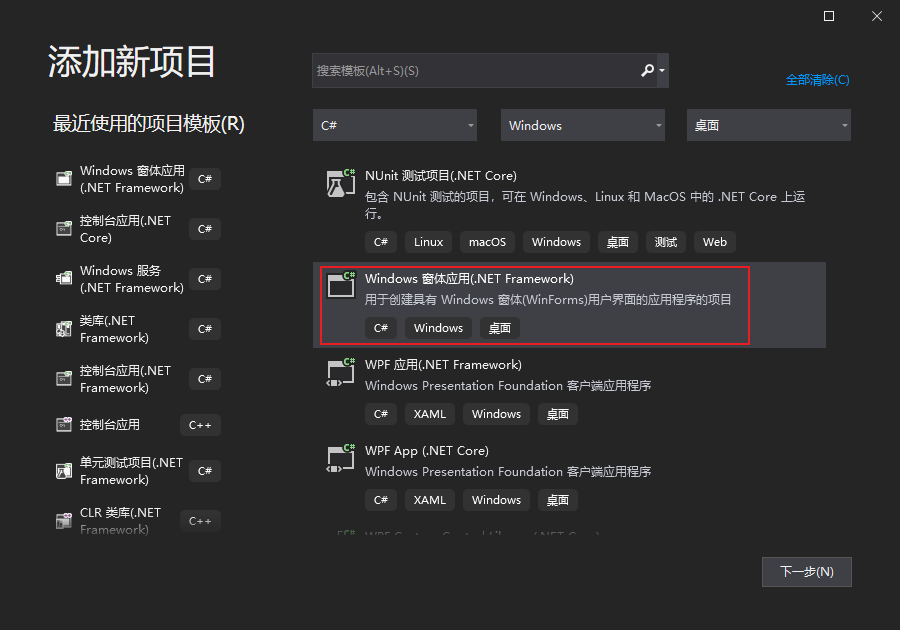Click 桌面 tag under Windows 窗体应用 template
Screen dimensions: 900x630
pos(499,328)
